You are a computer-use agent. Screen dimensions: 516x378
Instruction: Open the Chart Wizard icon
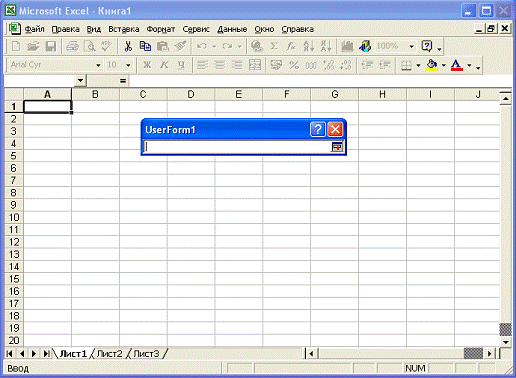pyautogui.click(x=347, y=46)
